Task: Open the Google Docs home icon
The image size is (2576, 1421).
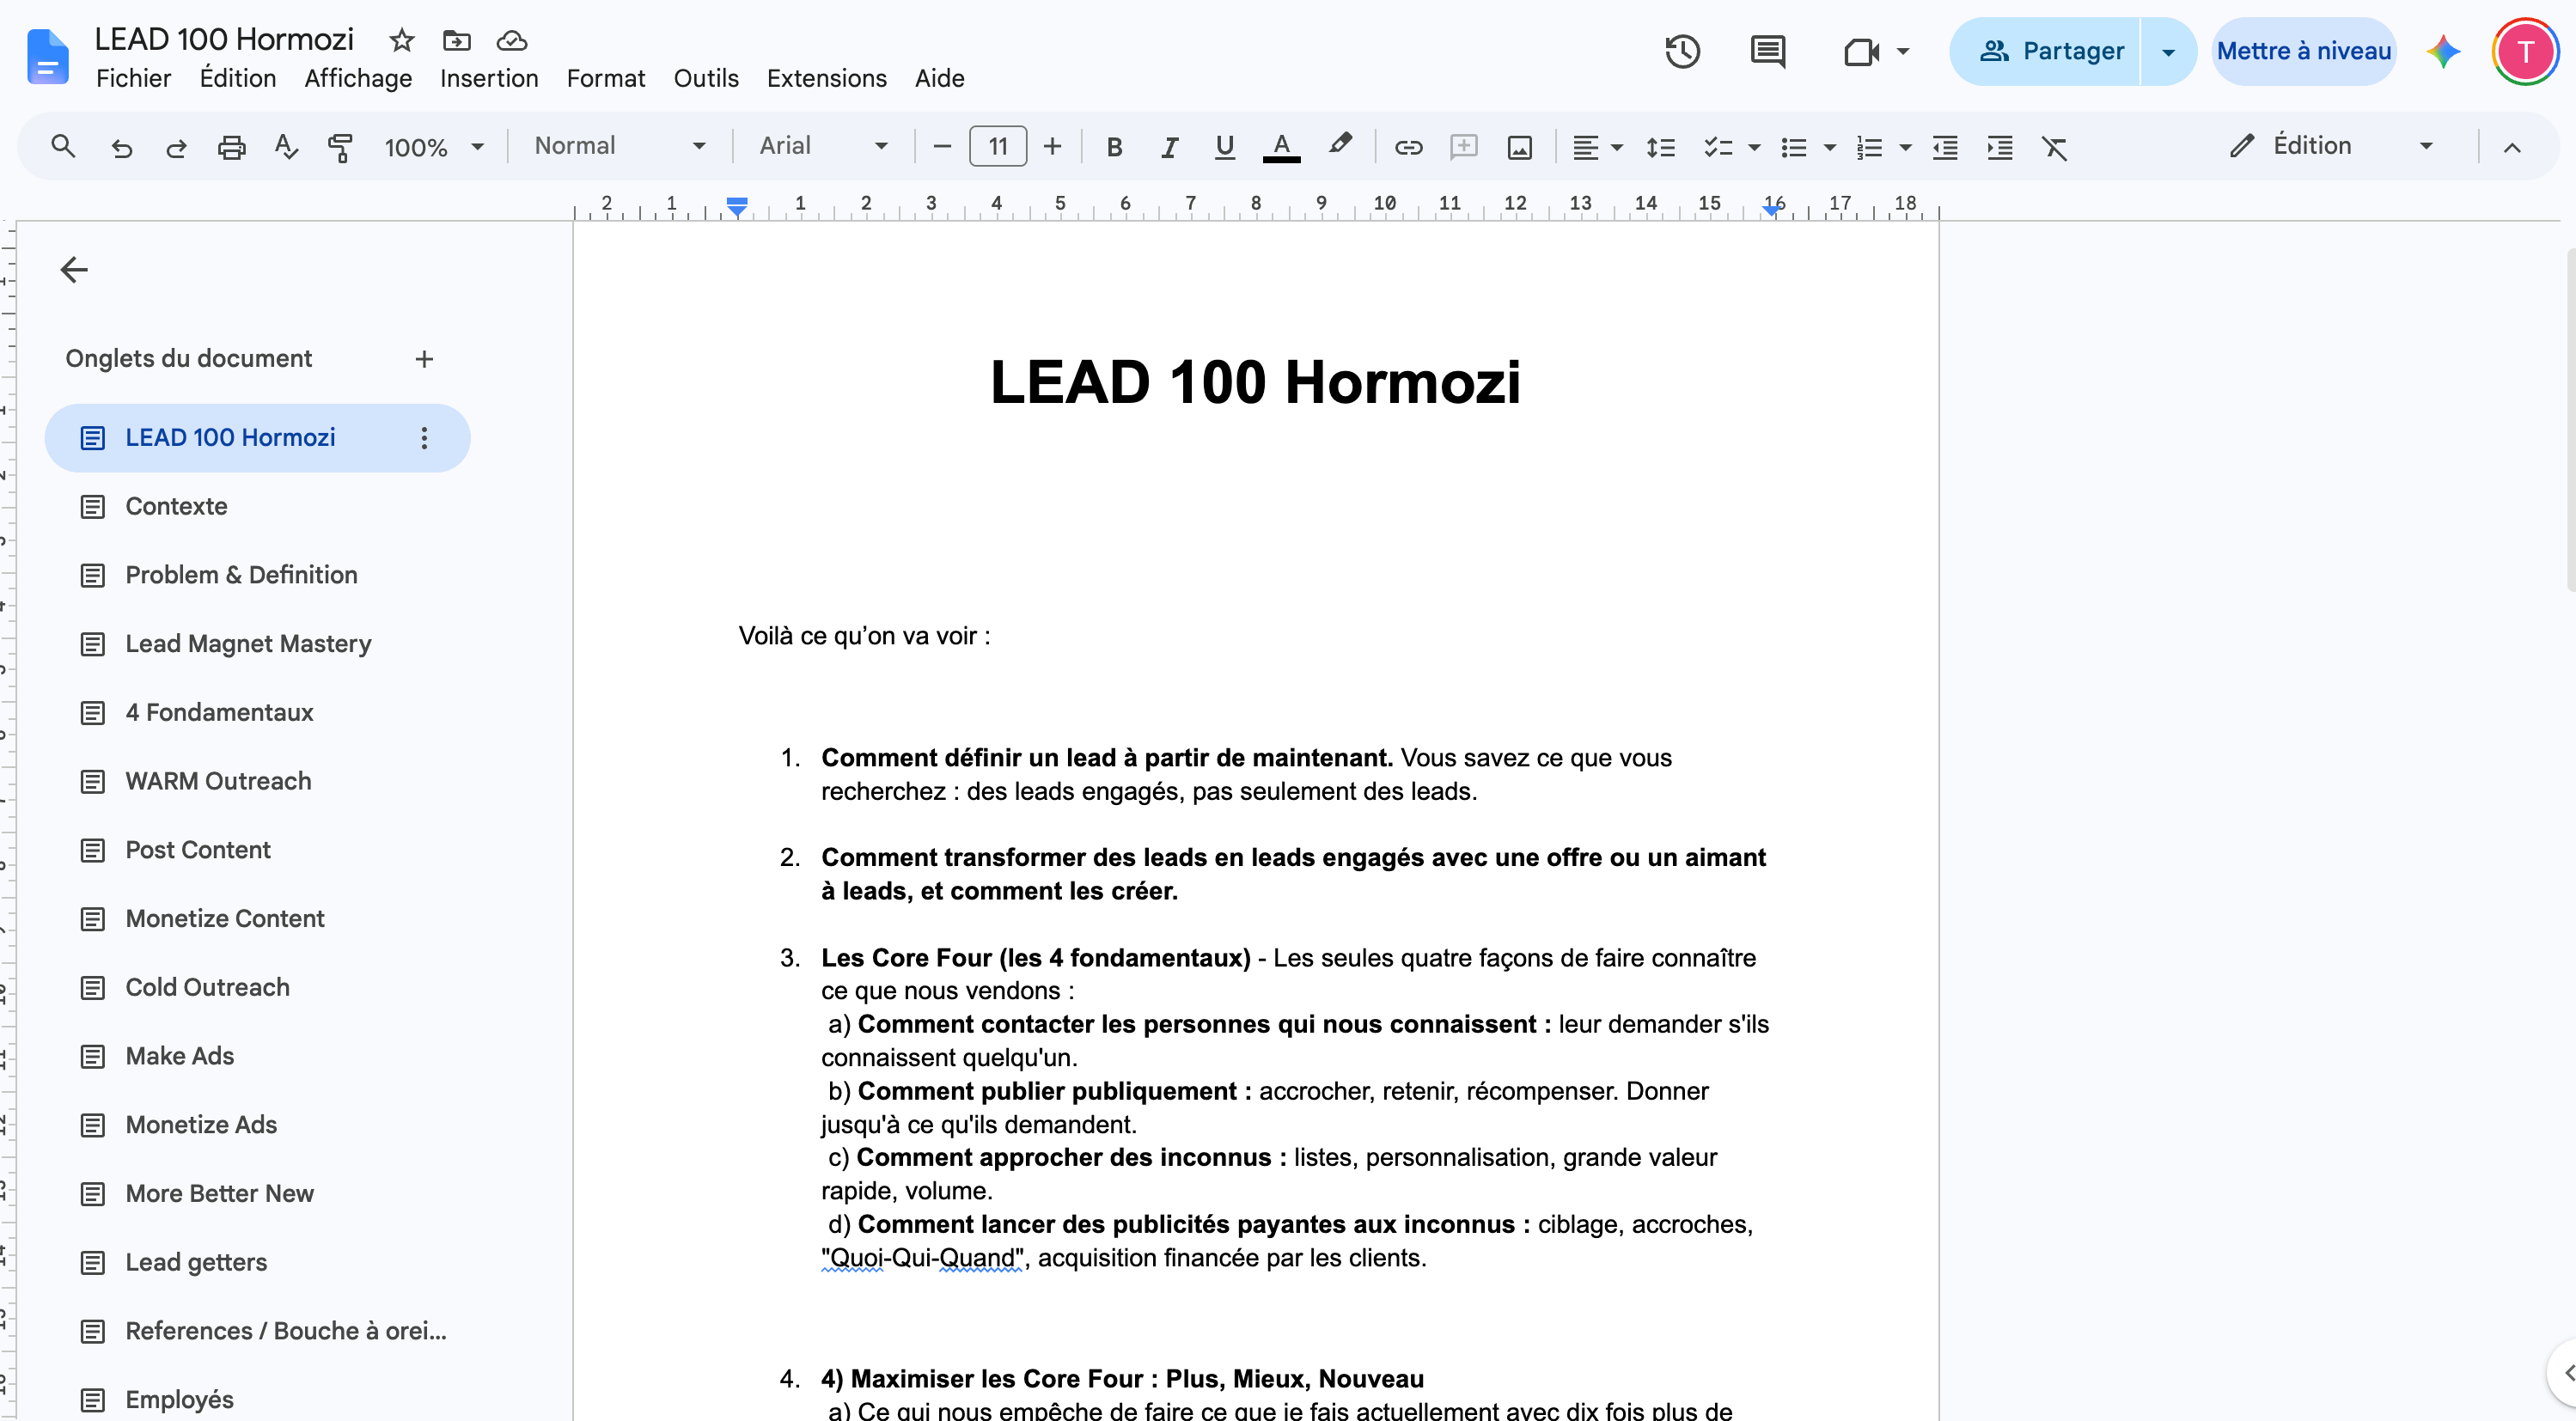Action: click(x=47, y=57)
